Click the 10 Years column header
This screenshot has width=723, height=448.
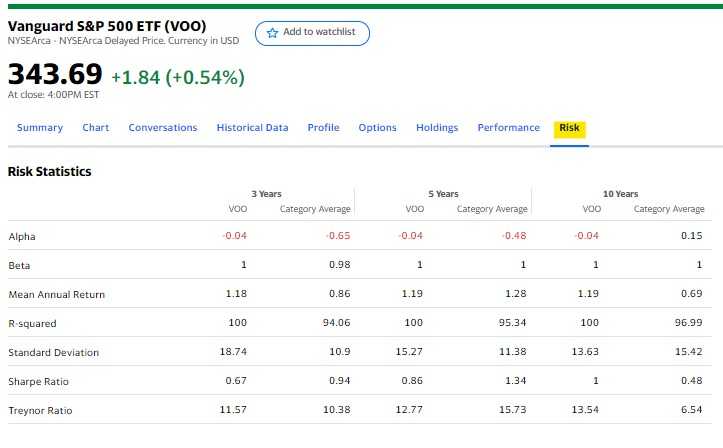pos(621,194)
